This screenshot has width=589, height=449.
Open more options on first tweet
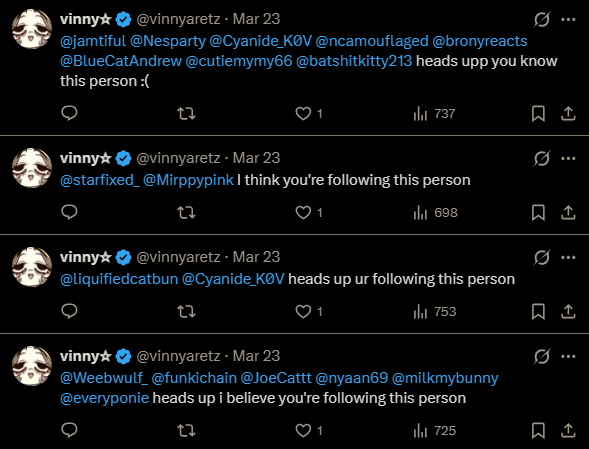click(x=568, y=20)
